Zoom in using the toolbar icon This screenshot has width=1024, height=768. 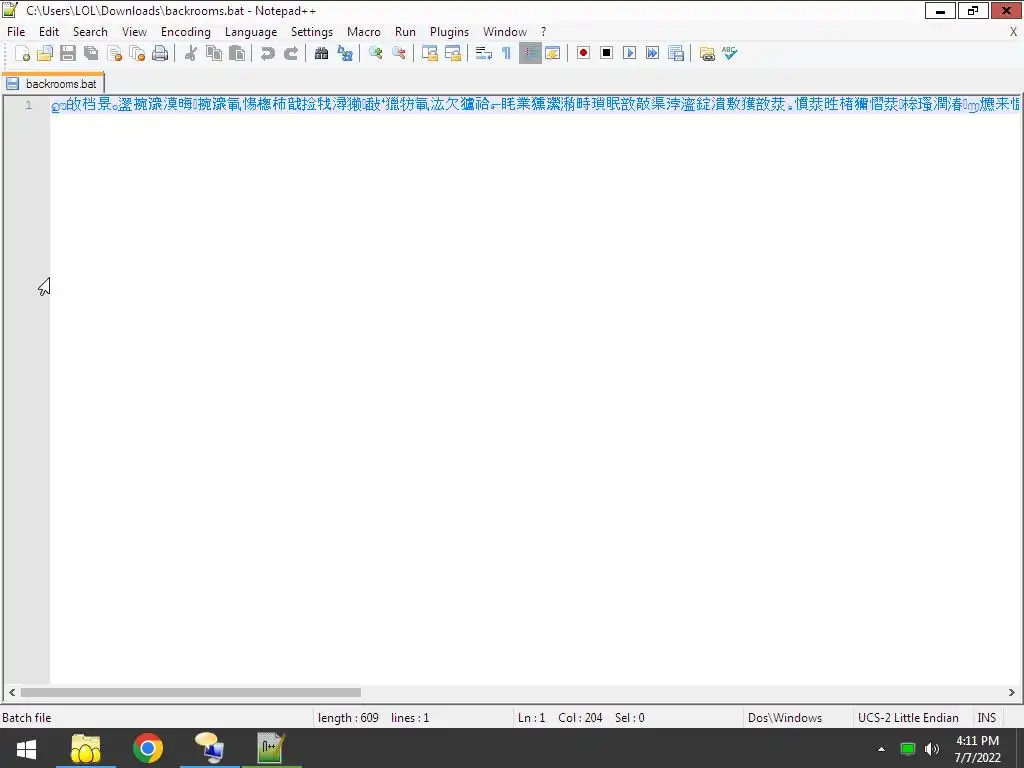pos(376,54)
